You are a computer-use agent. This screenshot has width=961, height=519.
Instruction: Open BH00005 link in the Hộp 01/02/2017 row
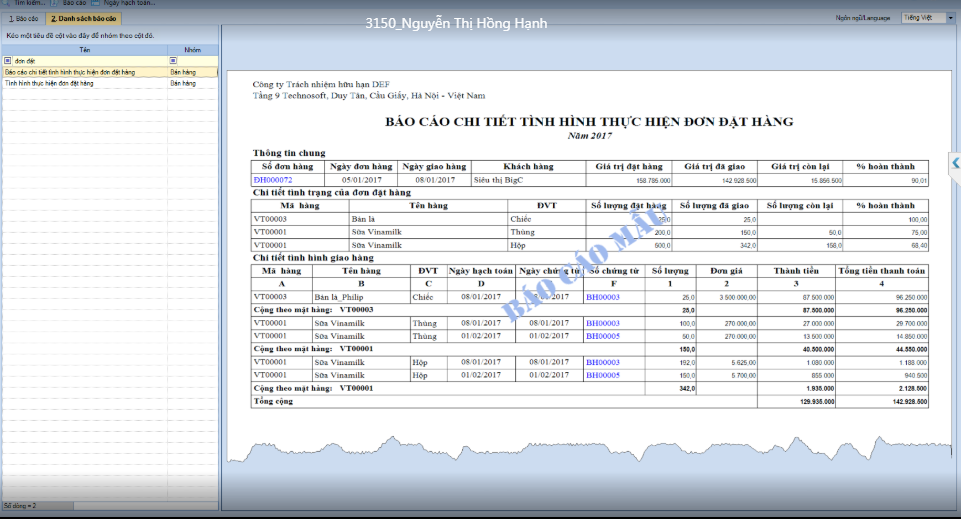(602, 376)
